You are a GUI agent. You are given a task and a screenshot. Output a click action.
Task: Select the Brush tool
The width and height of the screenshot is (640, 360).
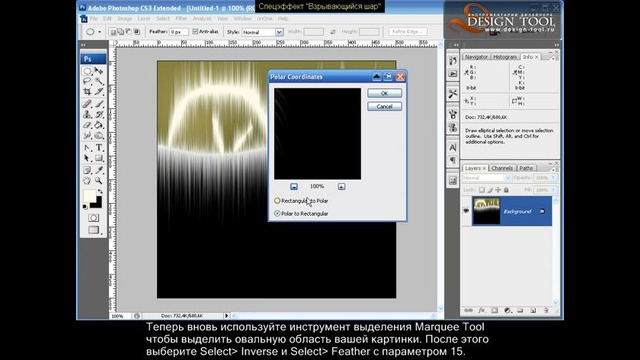point(99,104)
